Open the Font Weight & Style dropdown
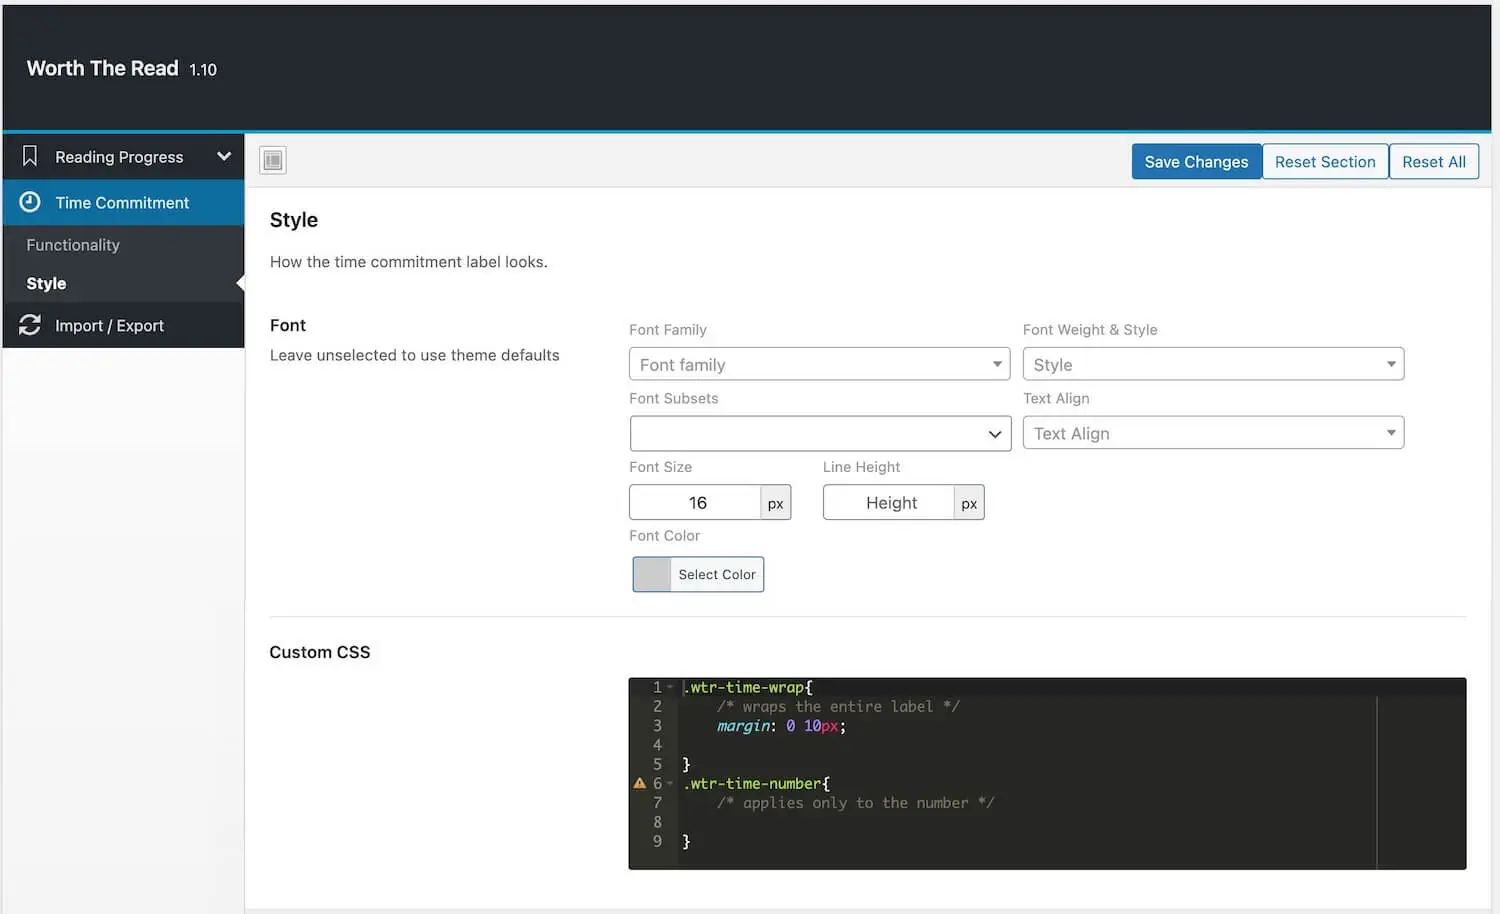1500x914 pixels. pos(1213,364)
